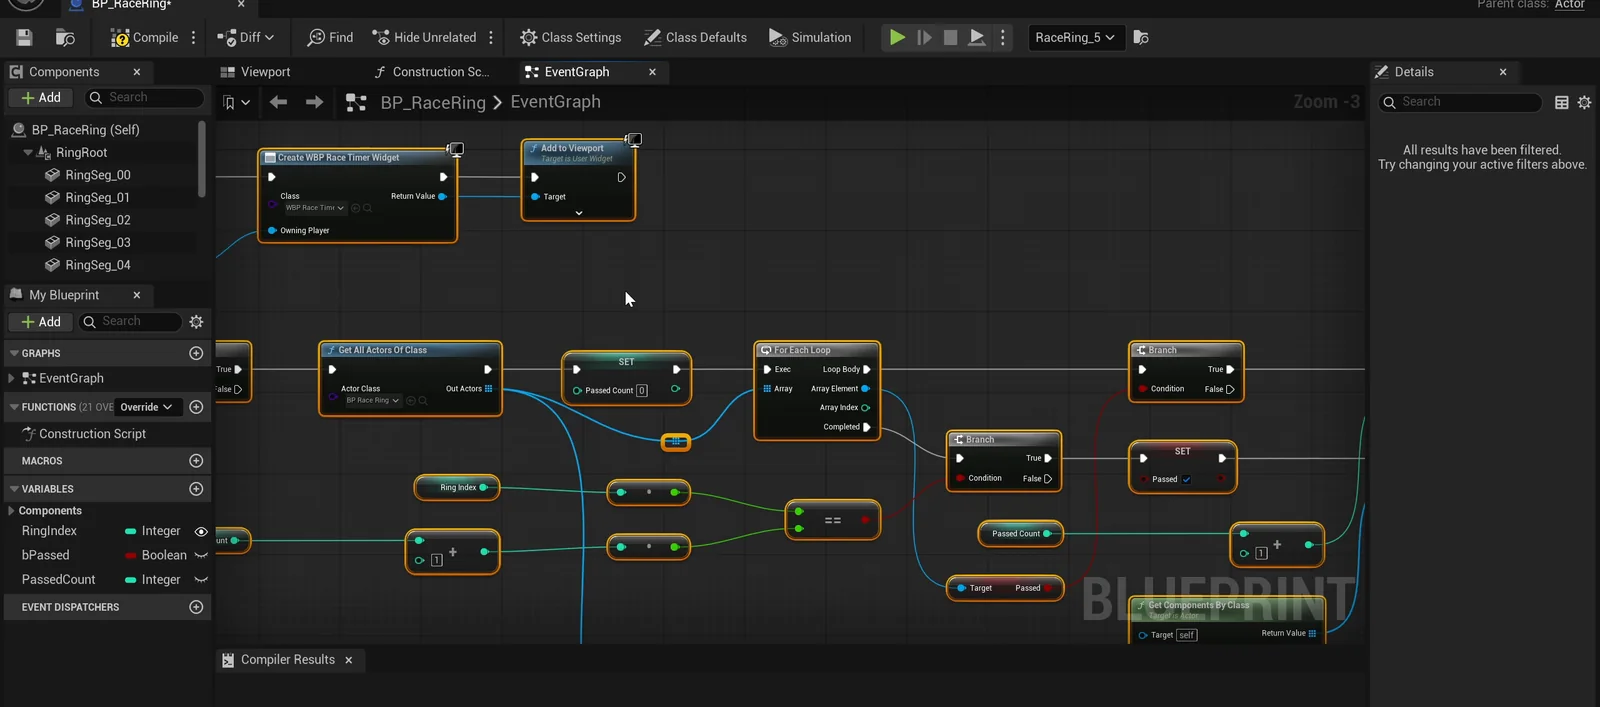Open Details property matrix icon

pos(1562,102)
